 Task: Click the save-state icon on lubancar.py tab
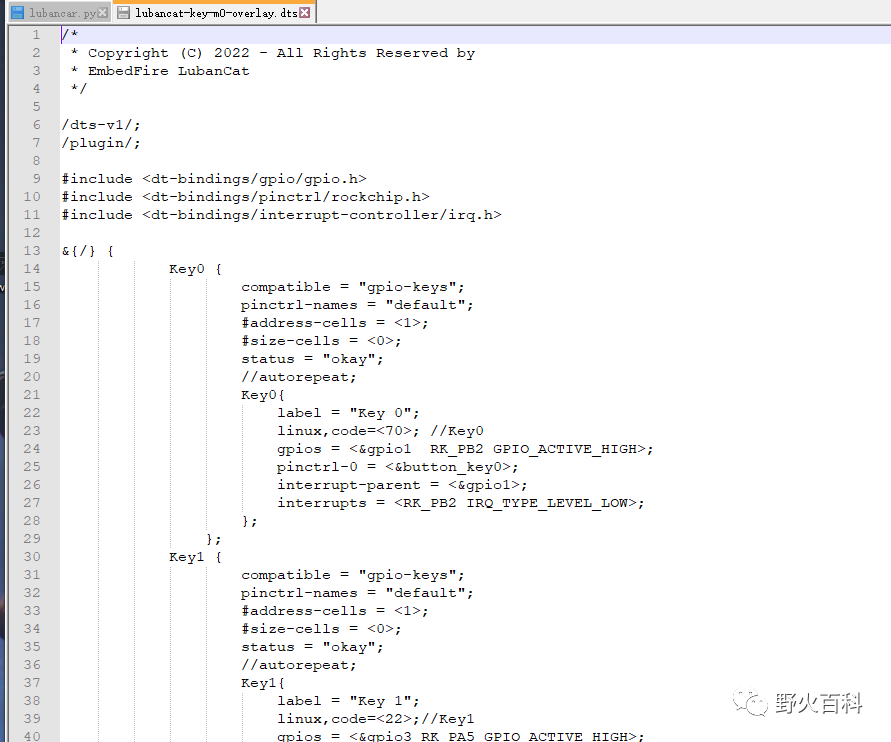tap(18, 12)
